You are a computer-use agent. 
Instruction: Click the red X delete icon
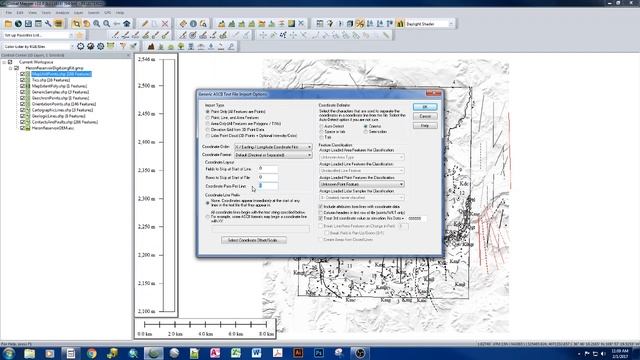click(165, 24)
